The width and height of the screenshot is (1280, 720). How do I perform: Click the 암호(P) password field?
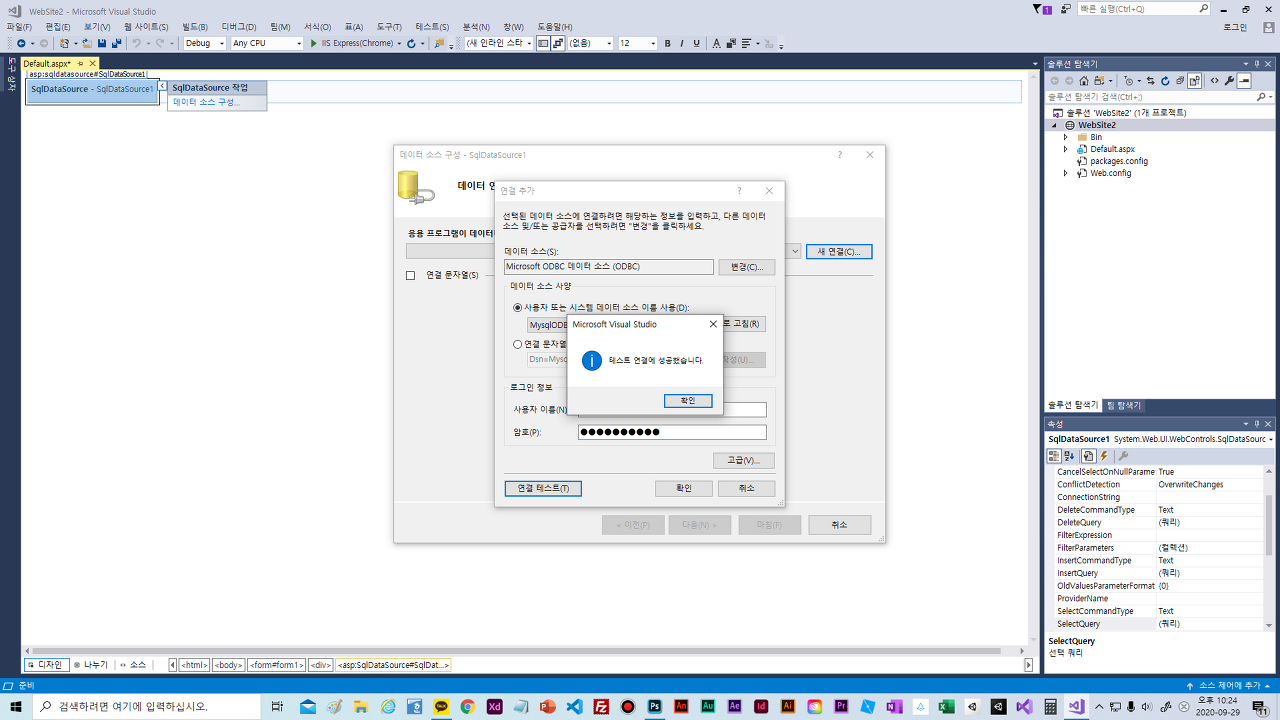point(672,432)
